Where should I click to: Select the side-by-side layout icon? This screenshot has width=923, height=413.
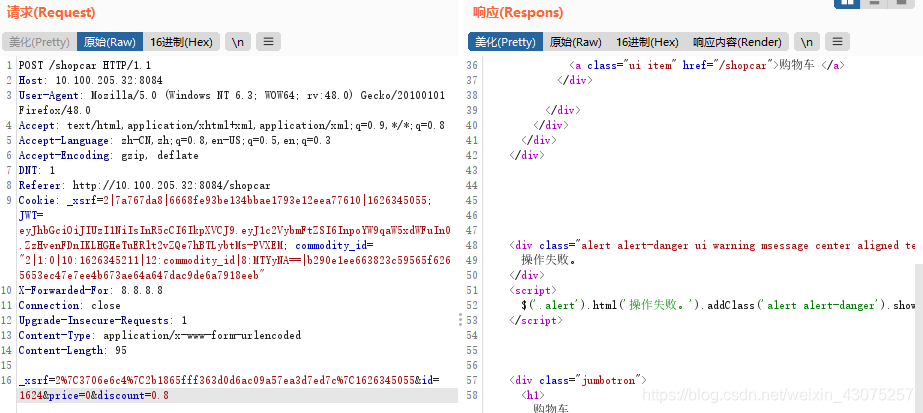tap(847, 3)
